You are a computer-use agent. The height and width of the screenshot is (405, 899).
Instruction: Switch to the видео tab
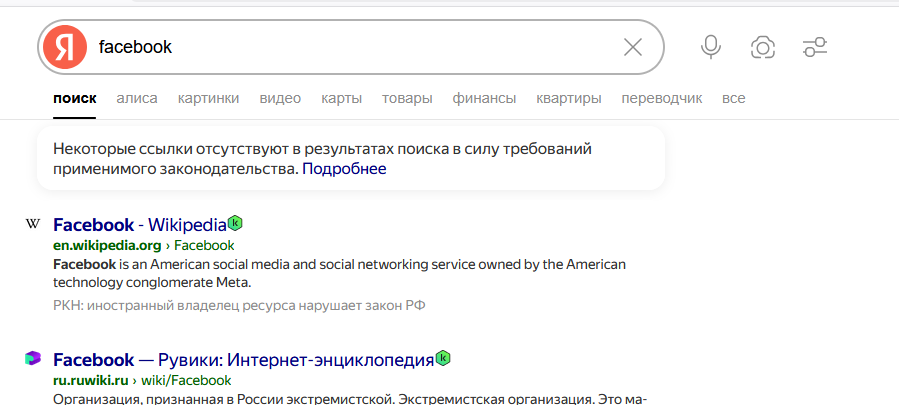point(280,98)
